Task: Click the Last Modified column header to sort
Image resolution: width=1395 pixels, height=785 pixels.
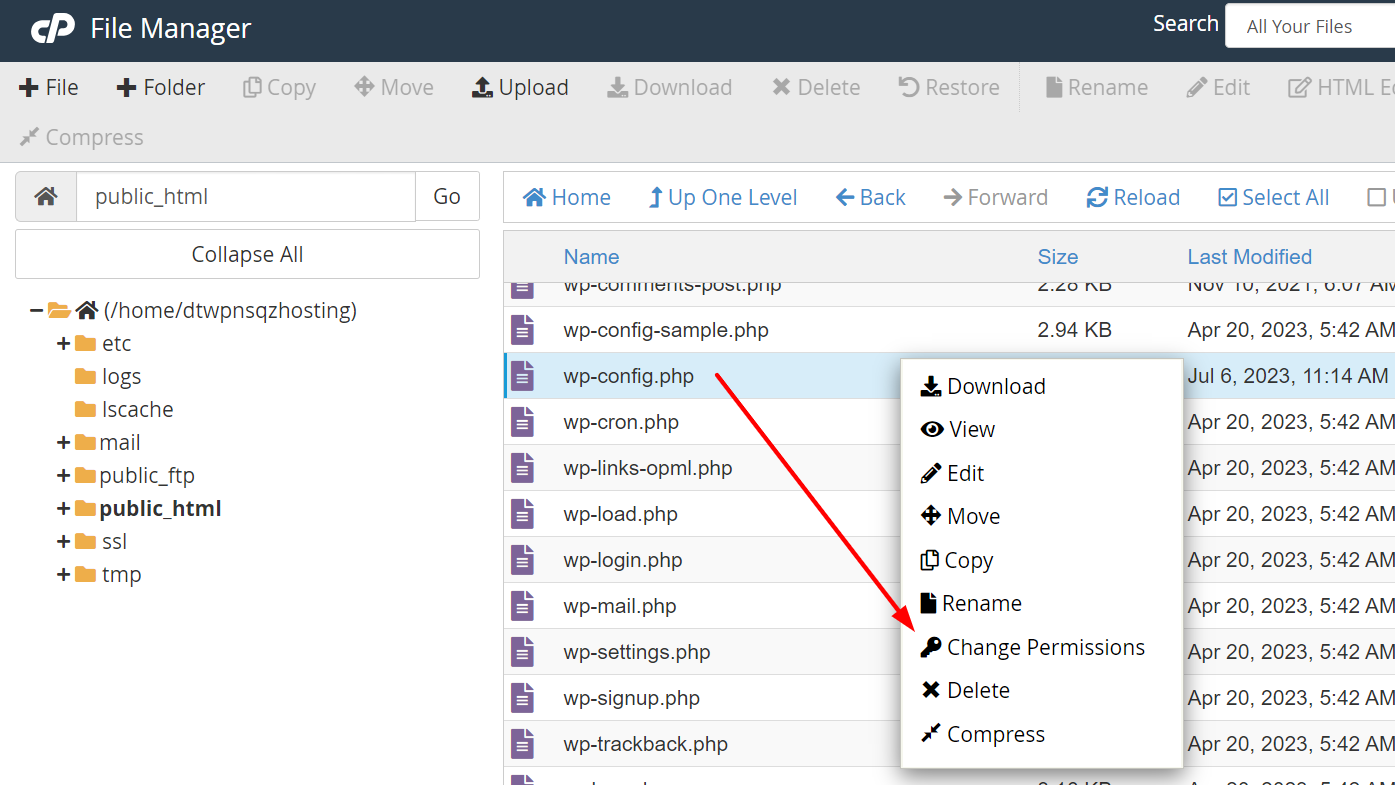Action: 1249,256
